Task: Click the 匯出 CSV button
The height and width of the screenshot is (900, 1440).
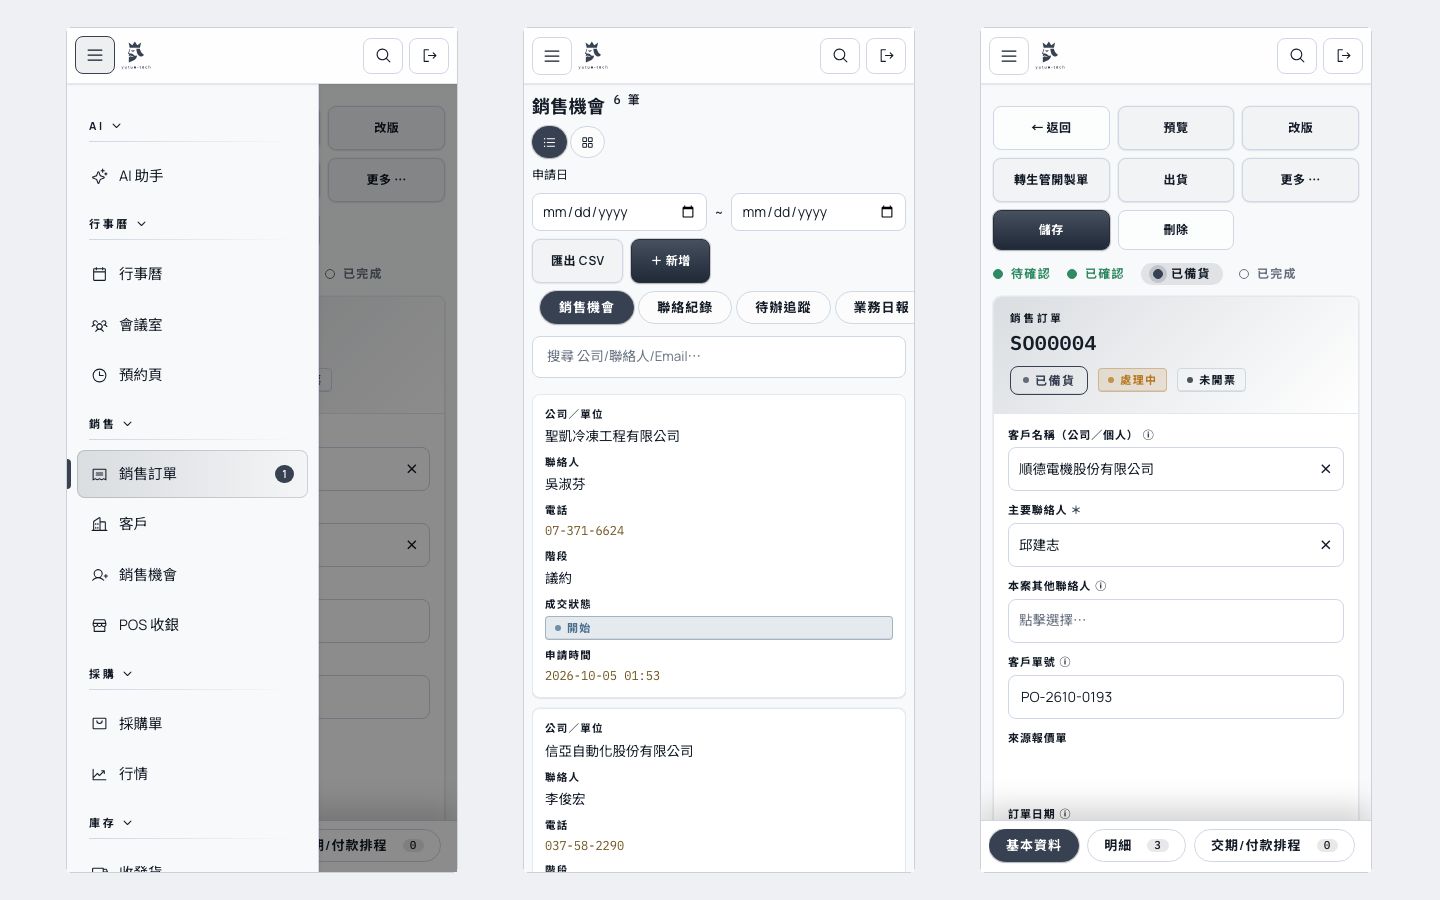Action: (577, 261)
